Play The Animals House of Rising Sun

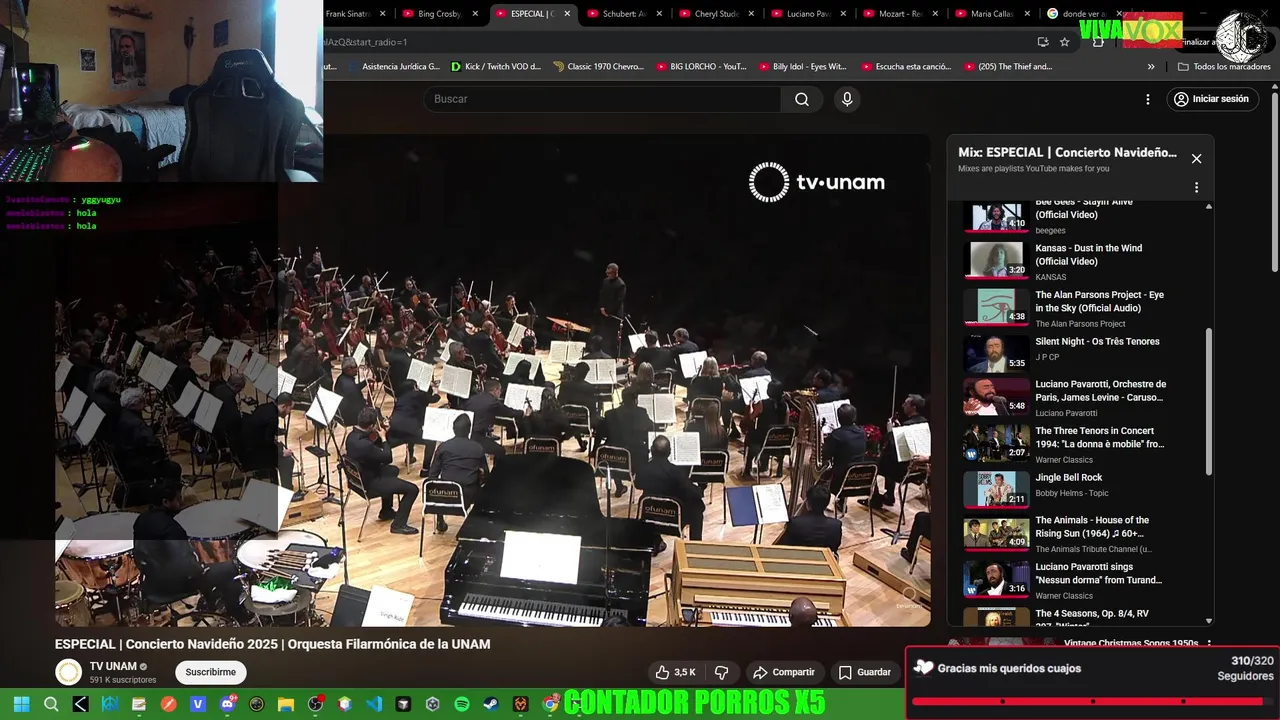(995, 534)
